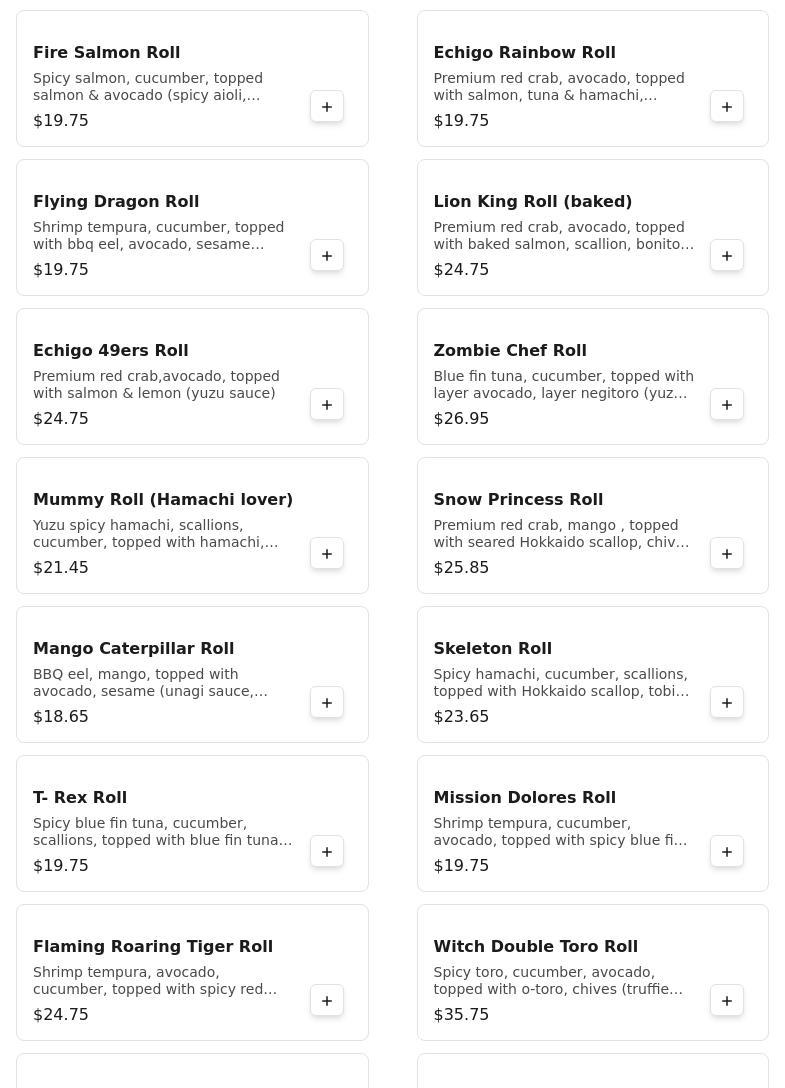The width and height of the screenshot is (785, 1088).
Task: Add Echigo Rainbow Roll to order
Action: (x=727, y=107)
